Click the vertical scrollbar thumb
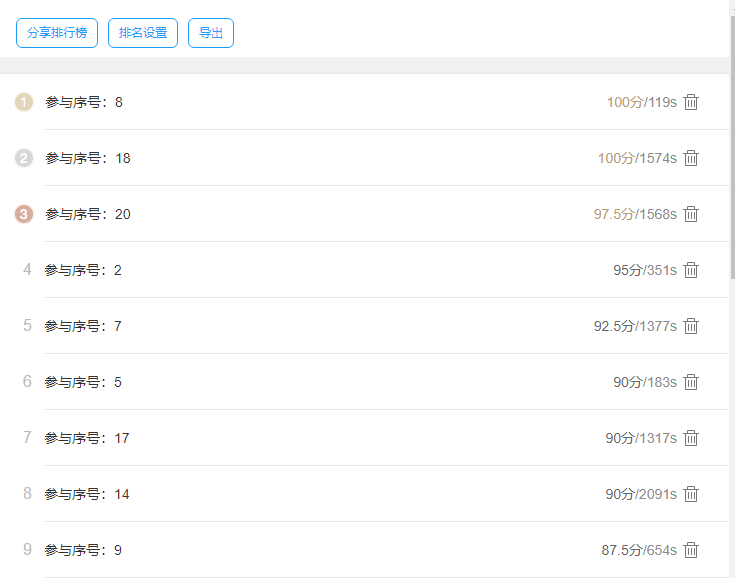Image resolution: width=735 pixels, height=578 pixels. tap(733, 147)
